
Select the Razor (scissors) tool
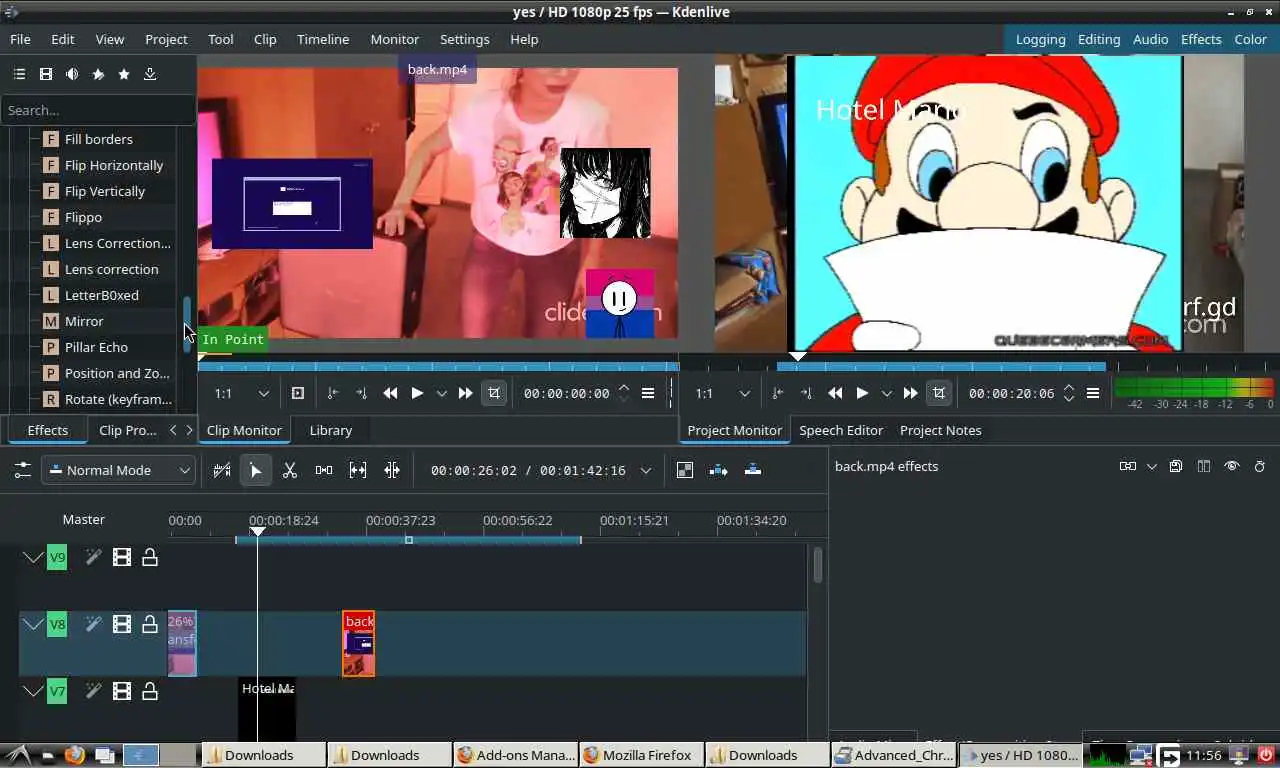(x=290, y=470)
